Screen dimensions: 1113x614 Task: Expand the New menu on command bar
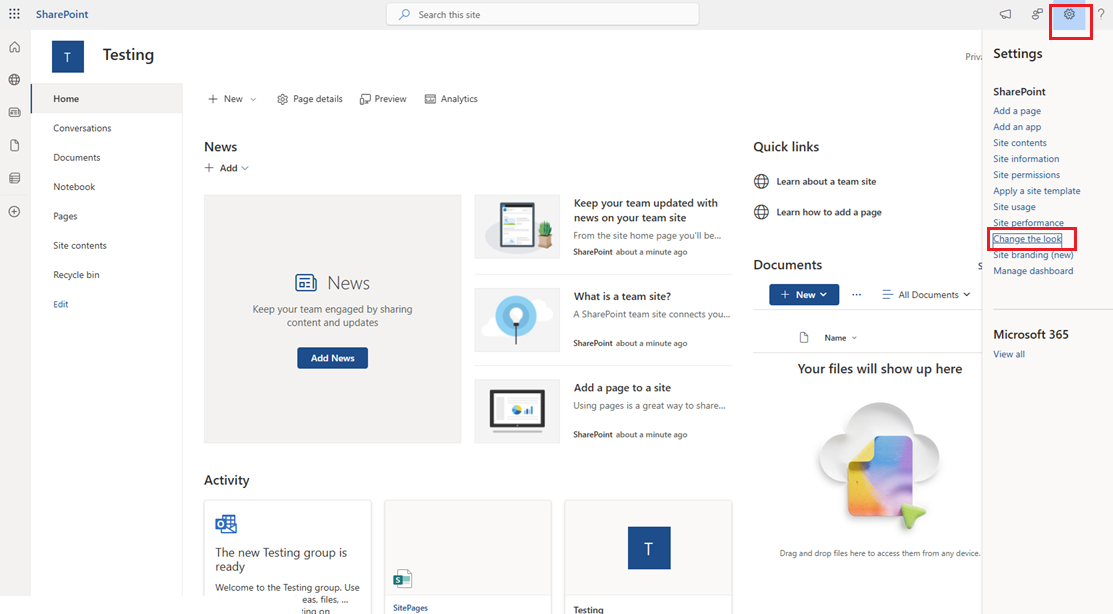tap(230, 98)
